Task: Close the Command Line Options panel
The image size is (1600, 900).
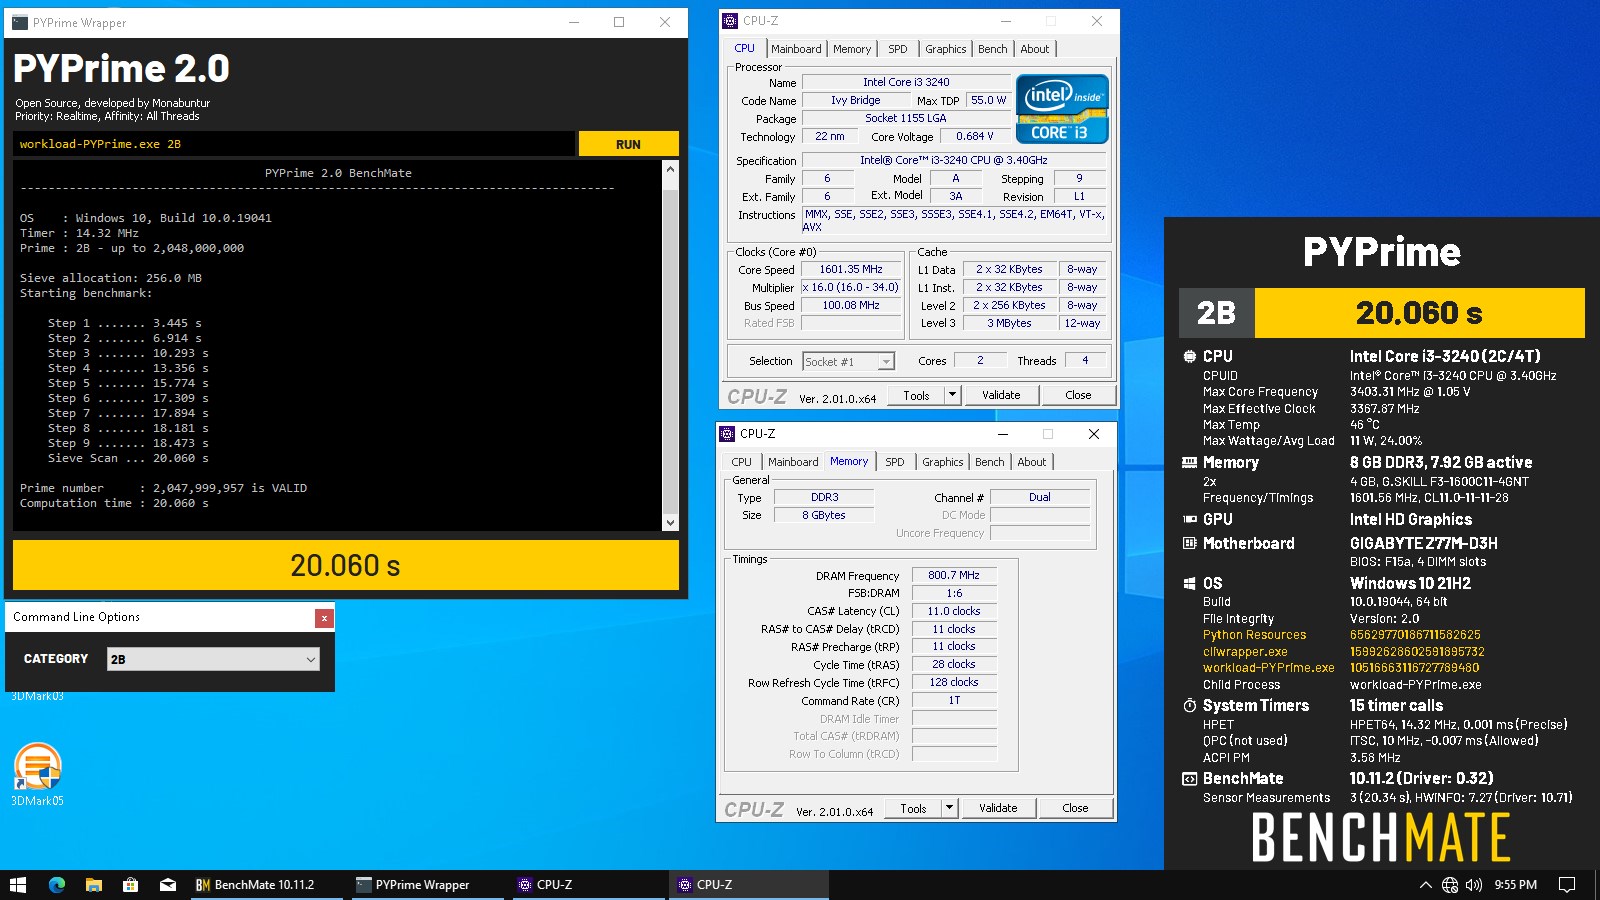Action: [324, 618]
